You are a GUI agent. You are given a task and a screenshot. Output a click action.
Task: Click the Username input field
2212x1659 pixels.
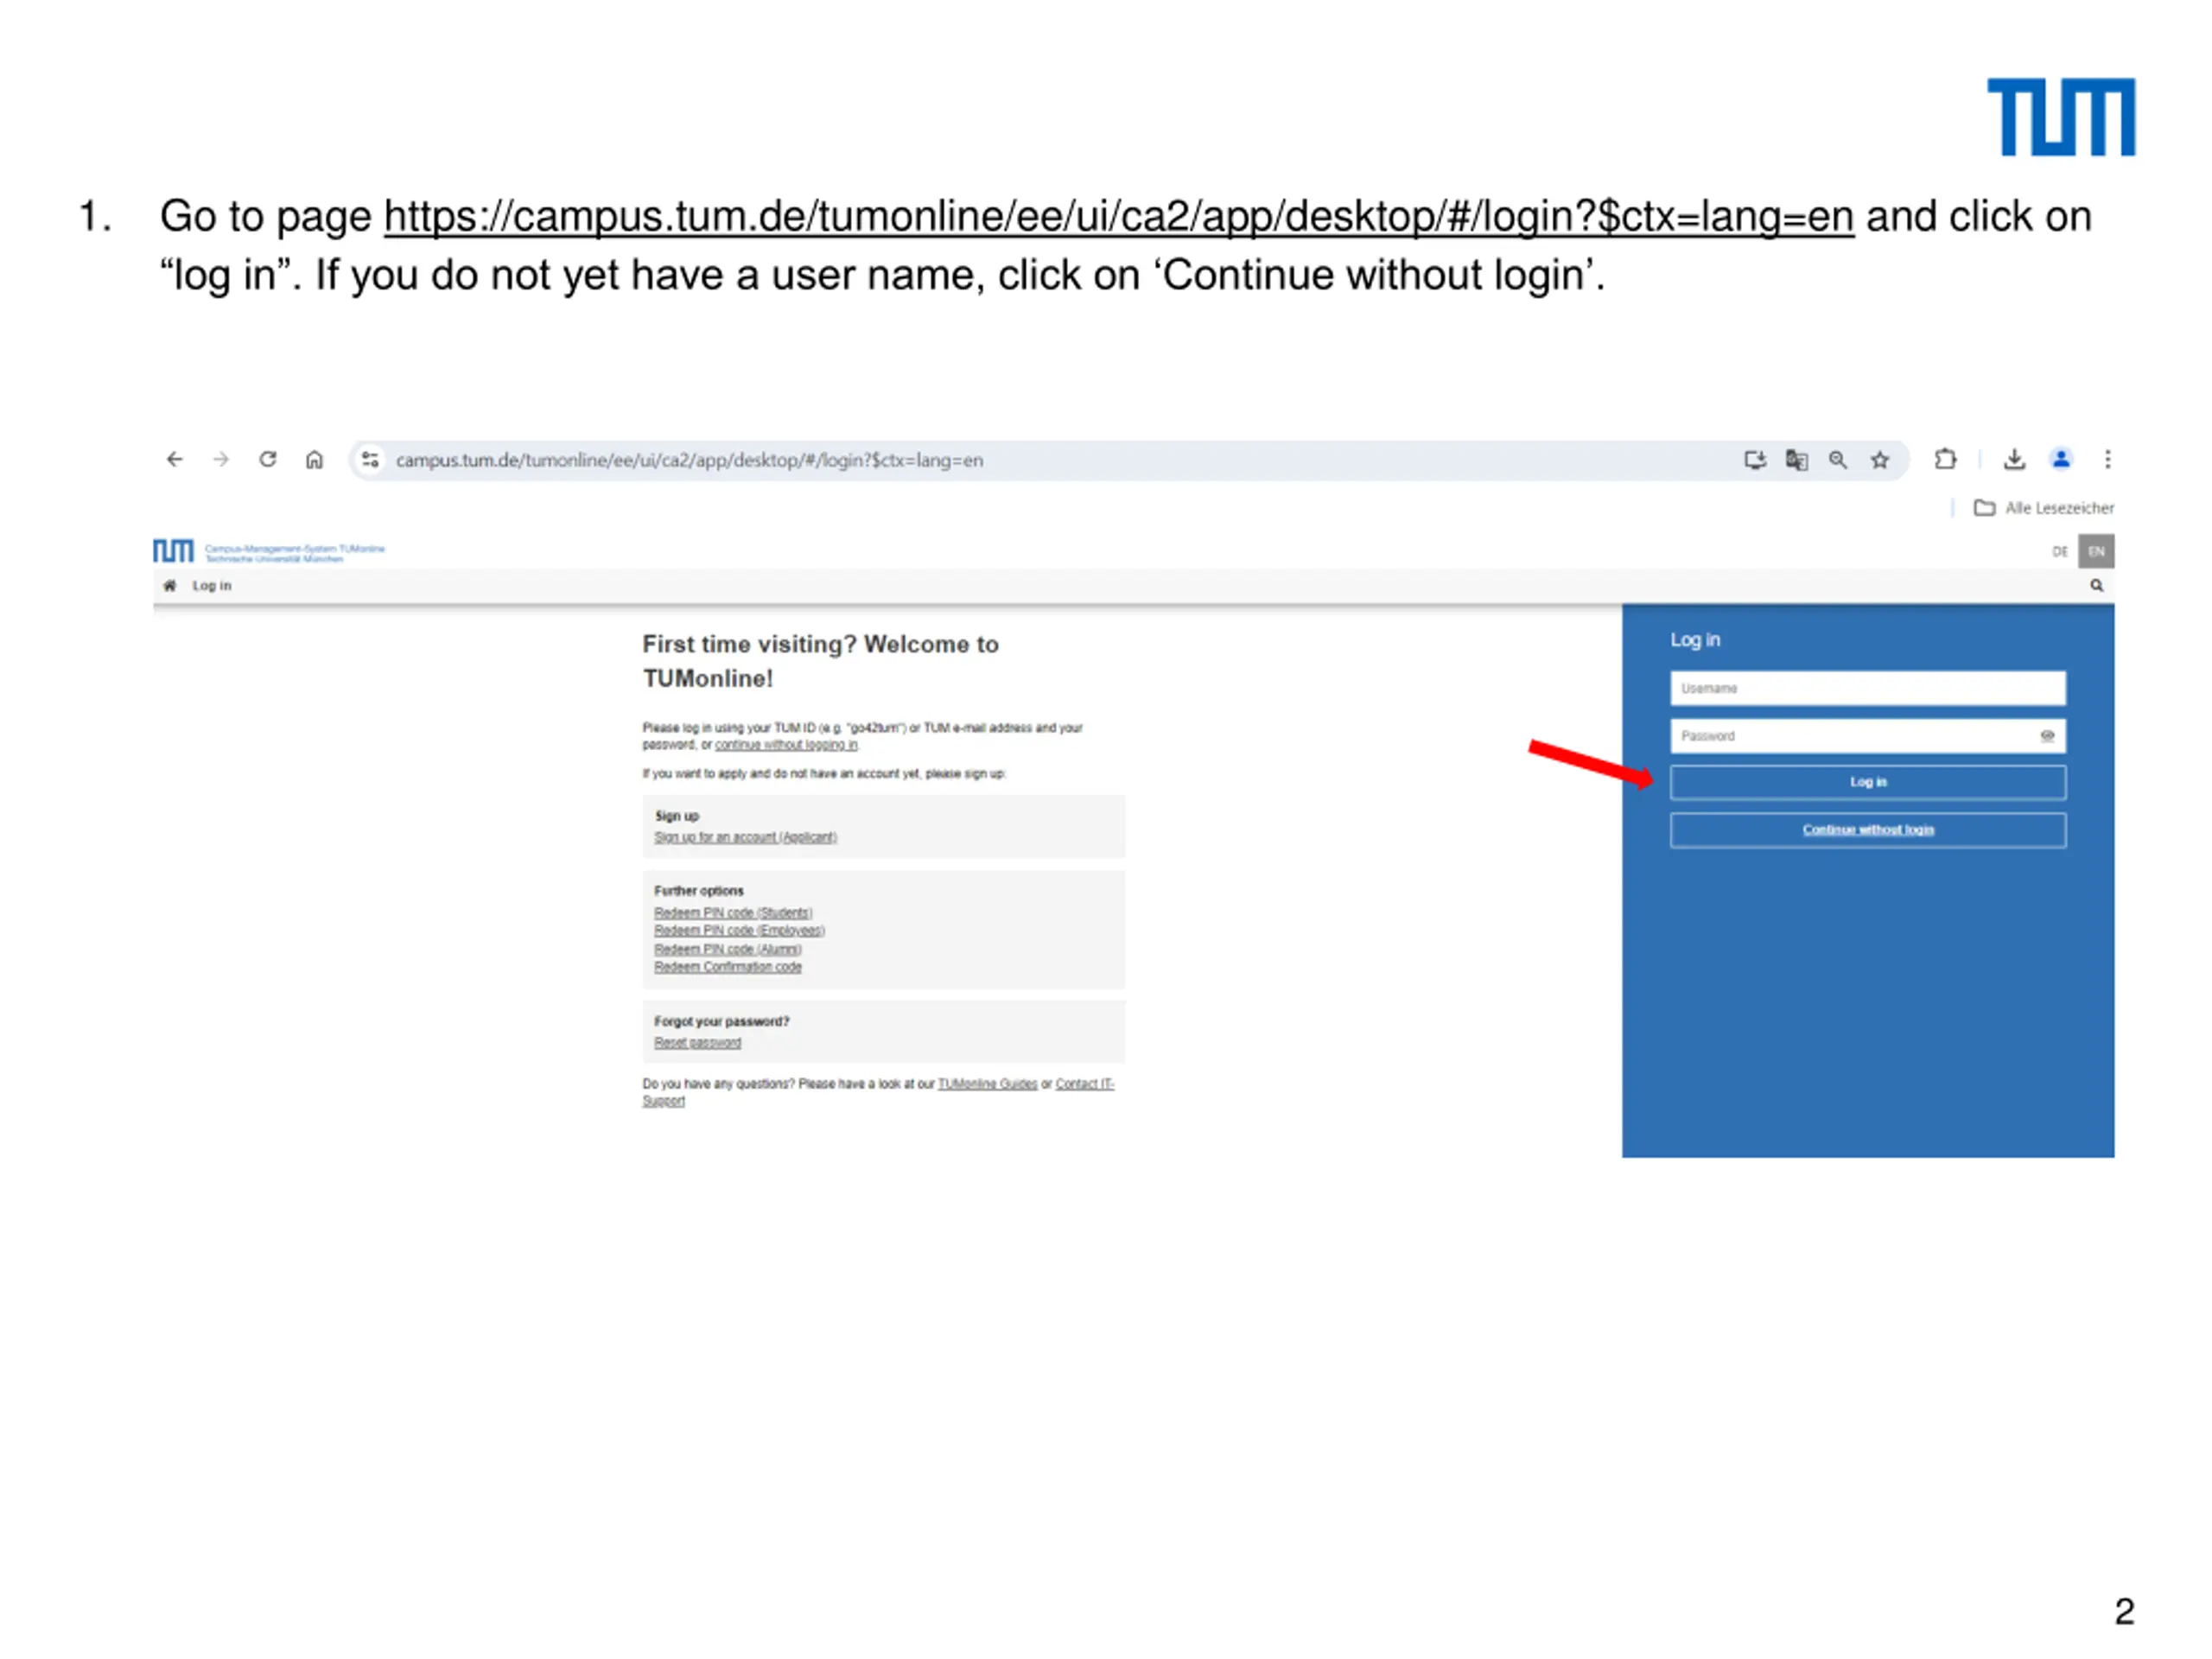click(1867, 688)
